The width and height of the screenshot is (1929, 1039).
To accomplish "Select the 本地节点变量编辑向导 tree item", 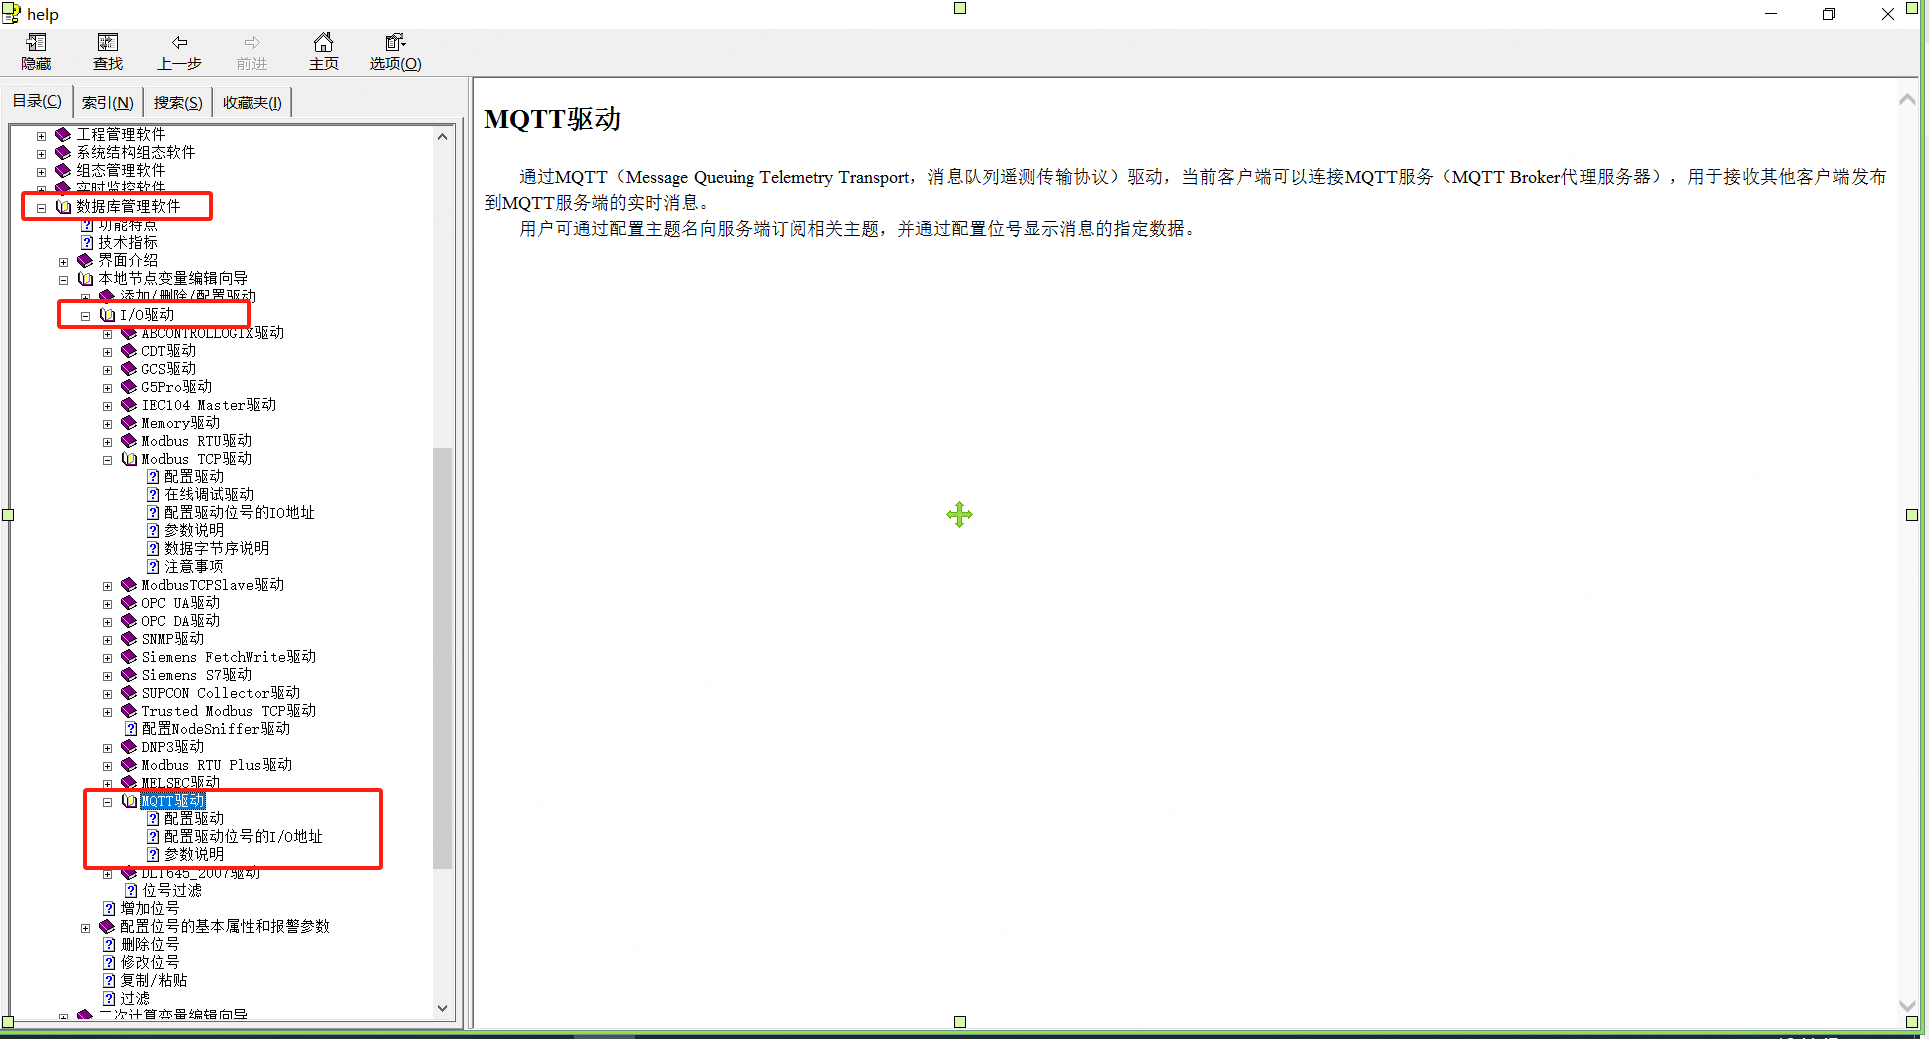I will [x=173, y=279].
